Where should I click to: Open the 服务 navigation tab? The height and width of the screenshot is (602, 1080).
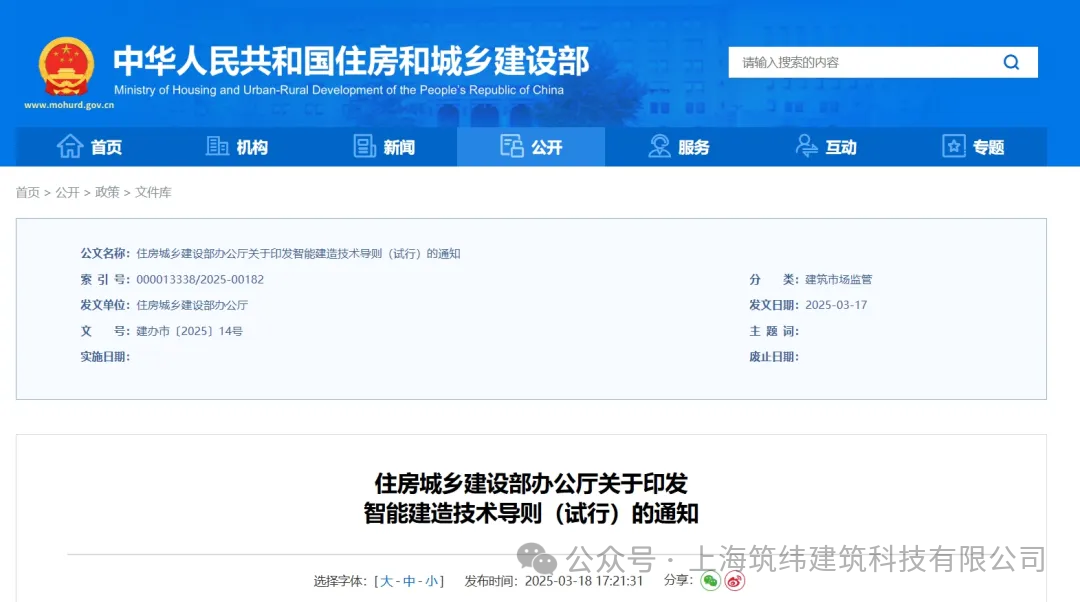[x=678, y=147]
